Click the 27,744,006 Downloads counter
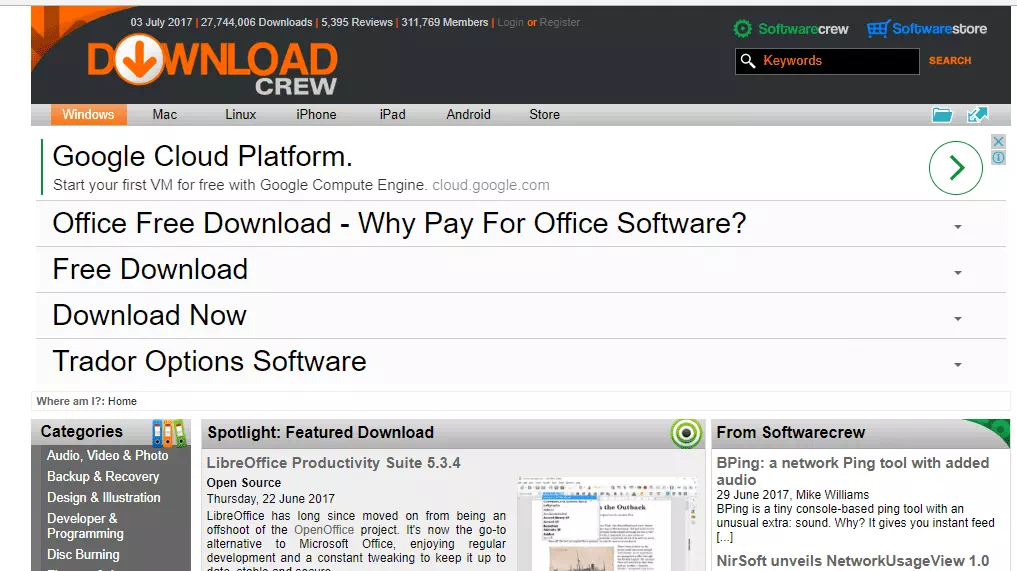 [x=256, y=22]
